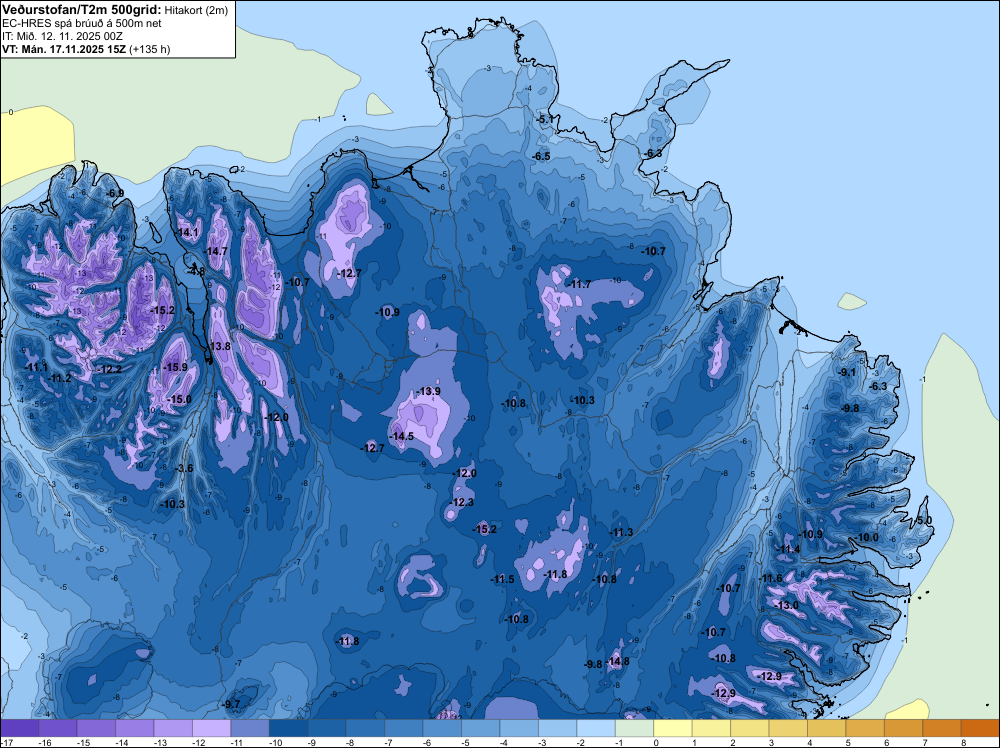Click the color scale label "-17"

[6, 742]
